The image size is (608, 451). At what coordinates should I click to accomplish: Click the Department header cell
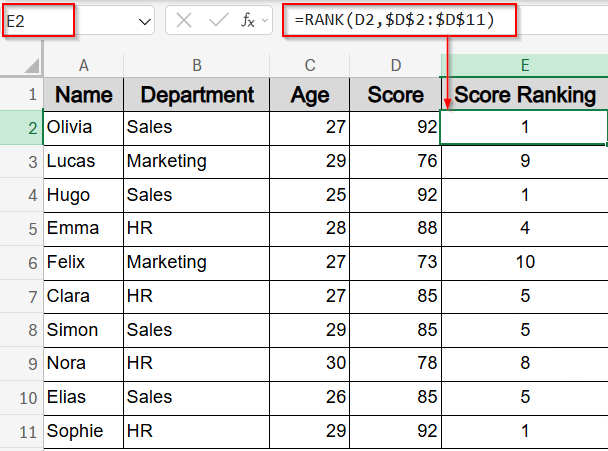[197, 95]
